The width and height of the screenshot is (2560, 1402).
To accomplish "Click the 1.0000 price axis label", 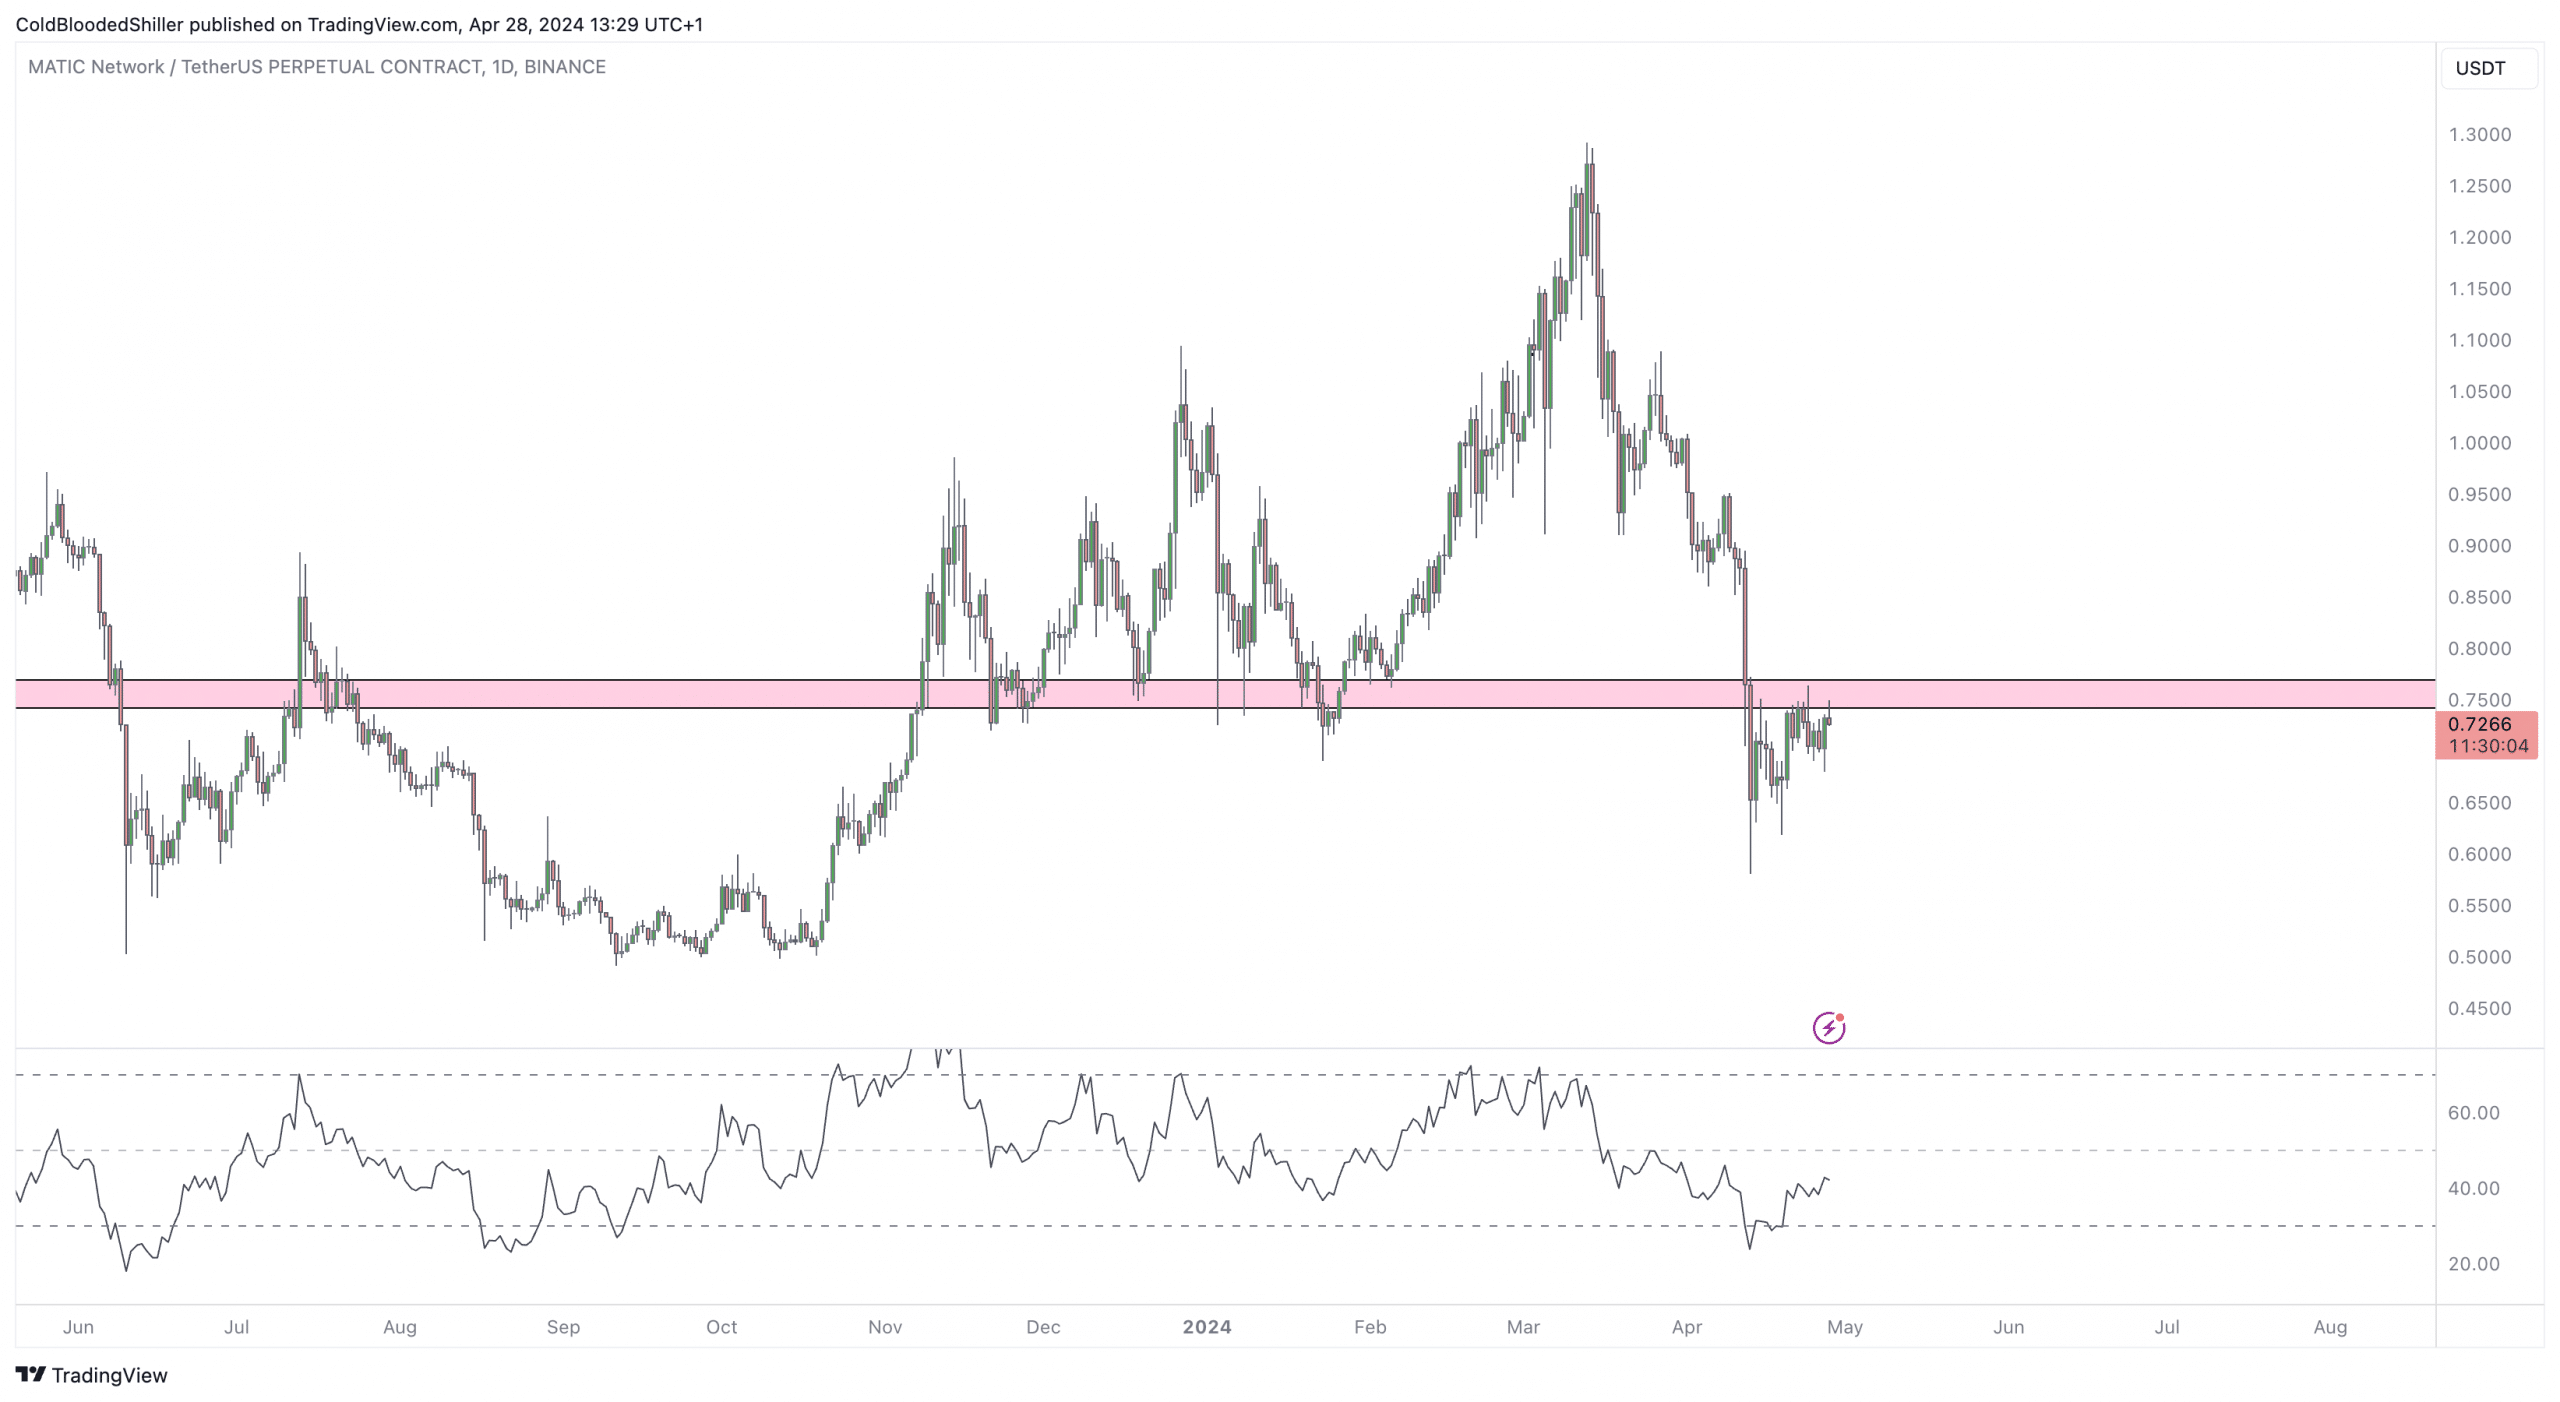I will tap(2479, 443).
